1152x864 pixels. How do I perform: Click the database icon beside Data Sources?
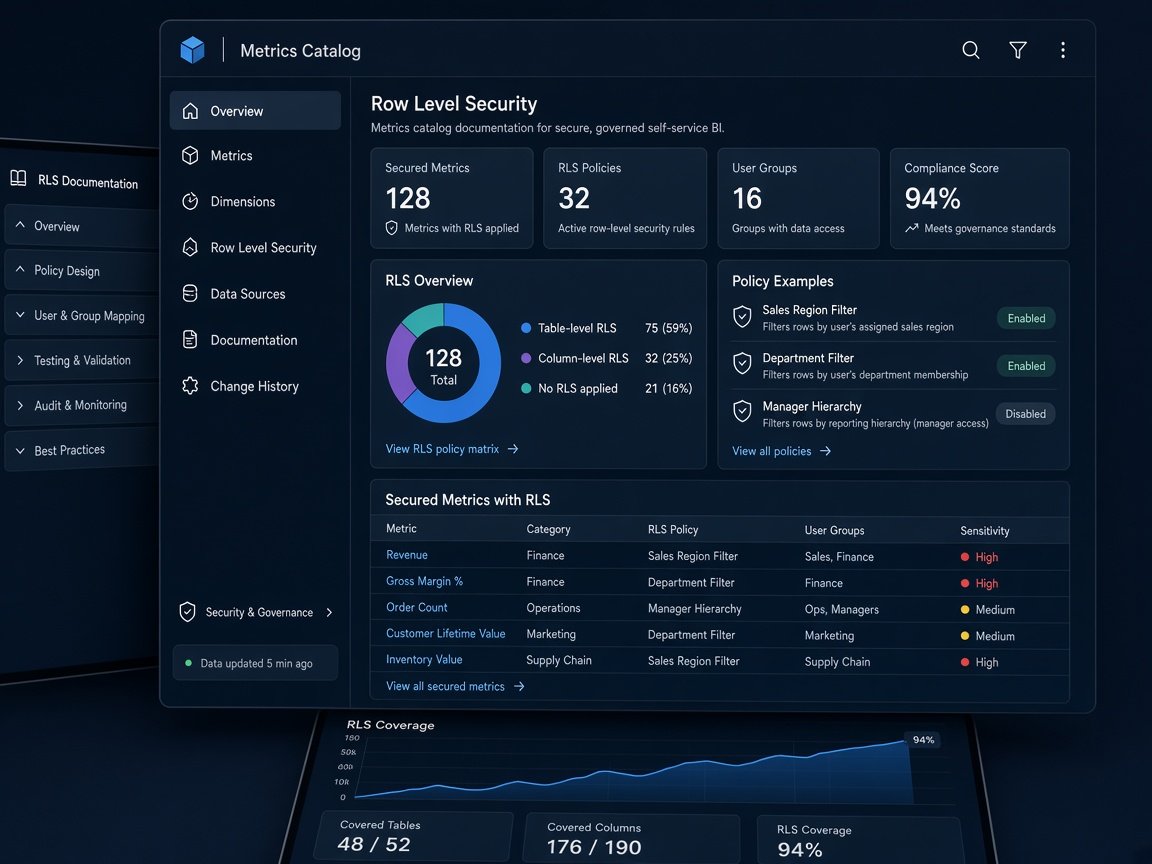[190, 294]
